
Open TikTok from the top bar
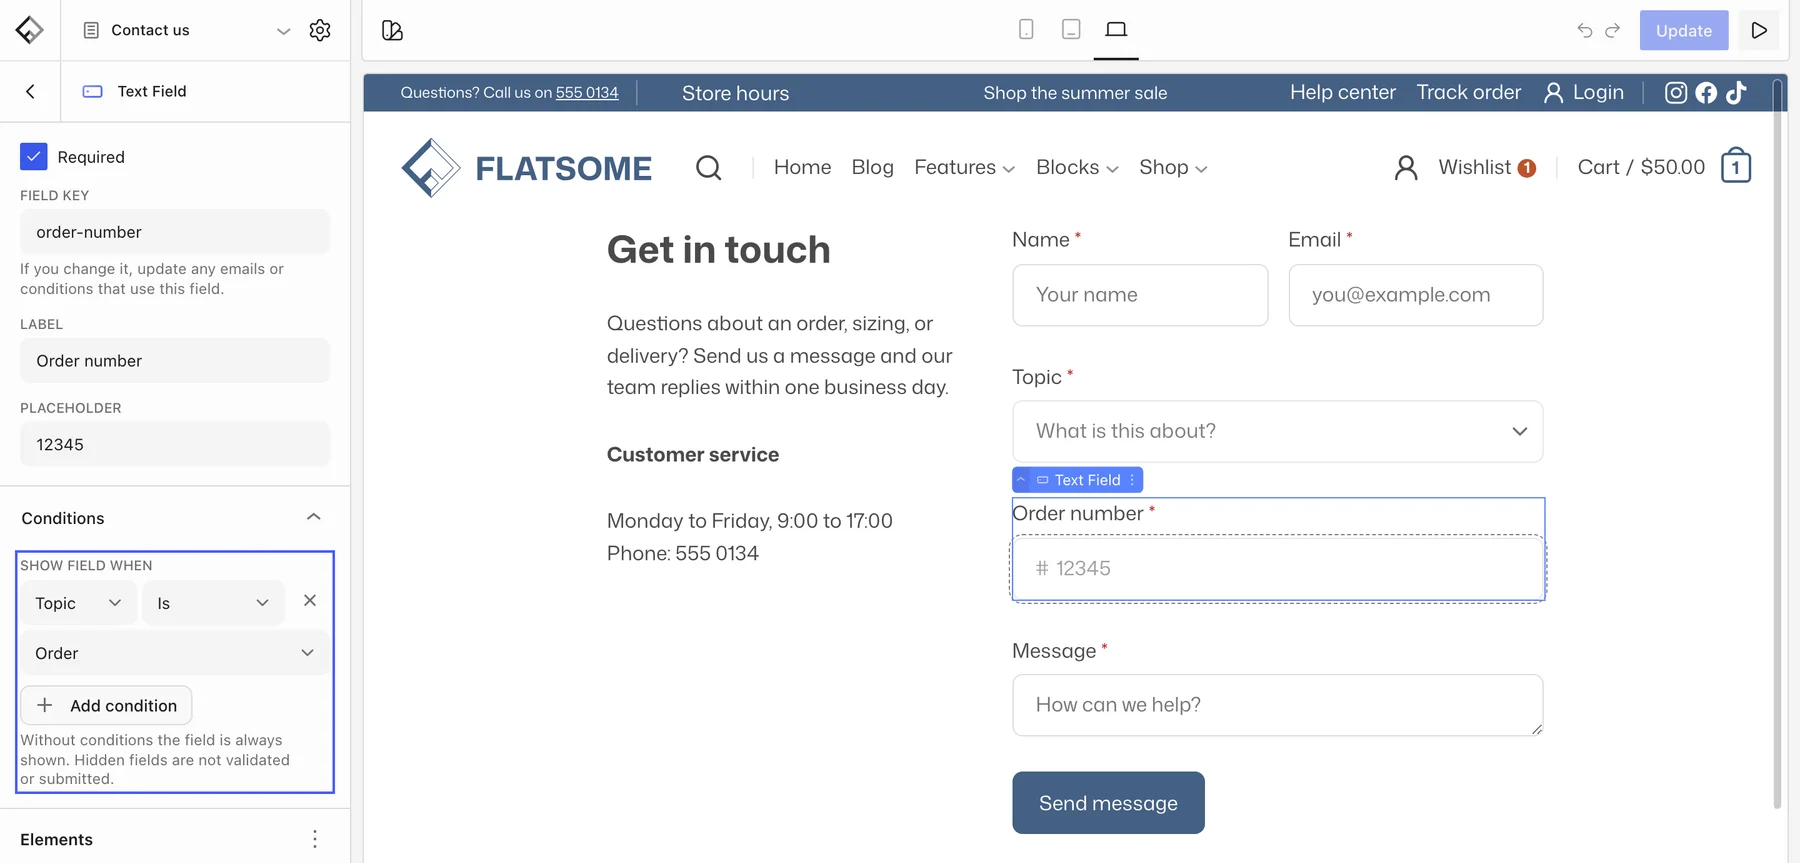(x=1736, y=93)
